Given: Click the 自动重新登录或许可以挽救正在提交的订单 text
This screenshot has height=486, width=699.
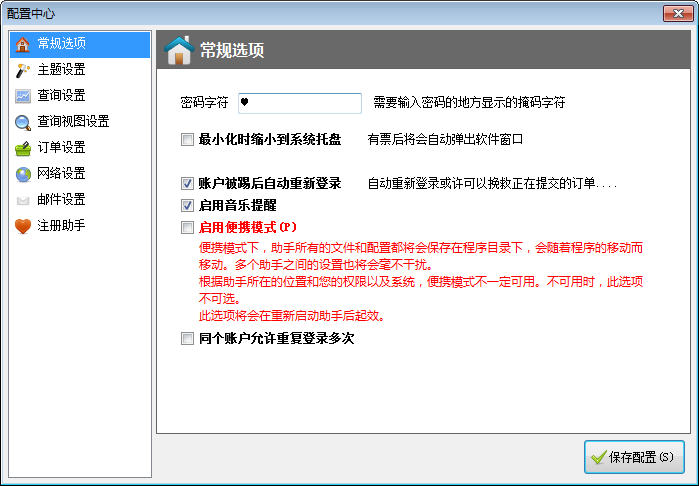Looking at the screenshot, I should coord(492,183).
